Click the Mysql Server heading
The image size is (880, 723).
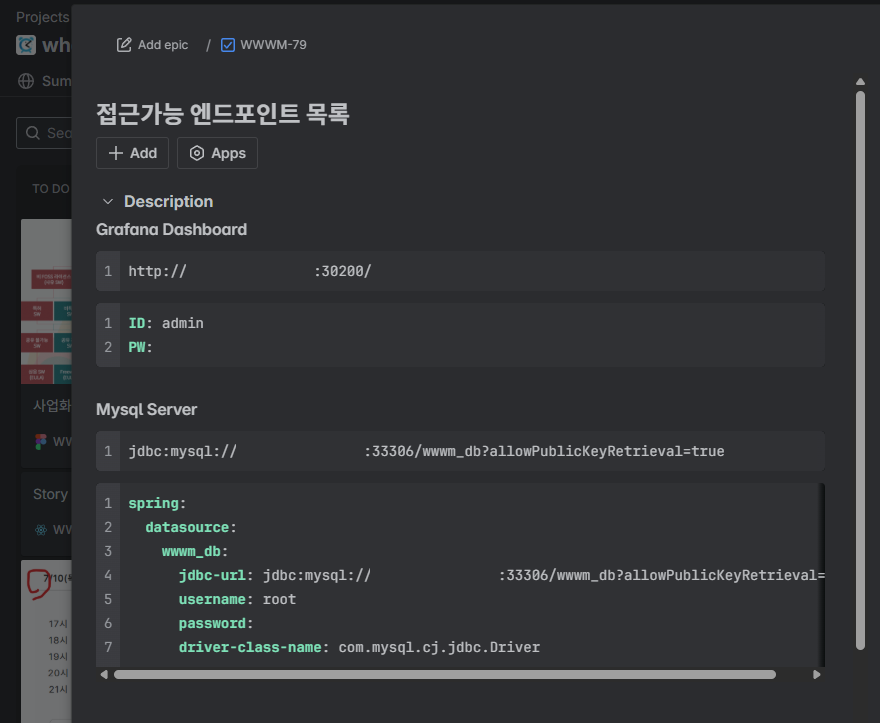coord(146,410)
